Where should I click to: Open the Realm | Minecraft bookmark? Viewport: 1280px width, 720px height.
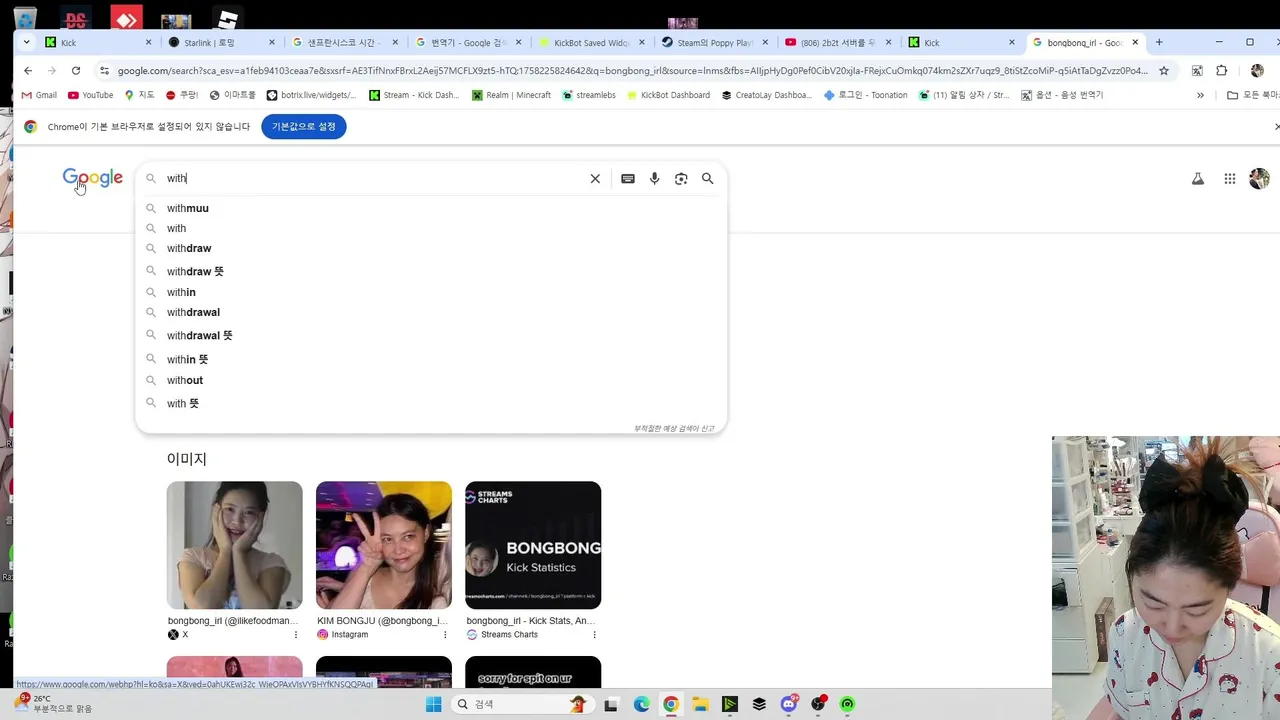(511, 95)
